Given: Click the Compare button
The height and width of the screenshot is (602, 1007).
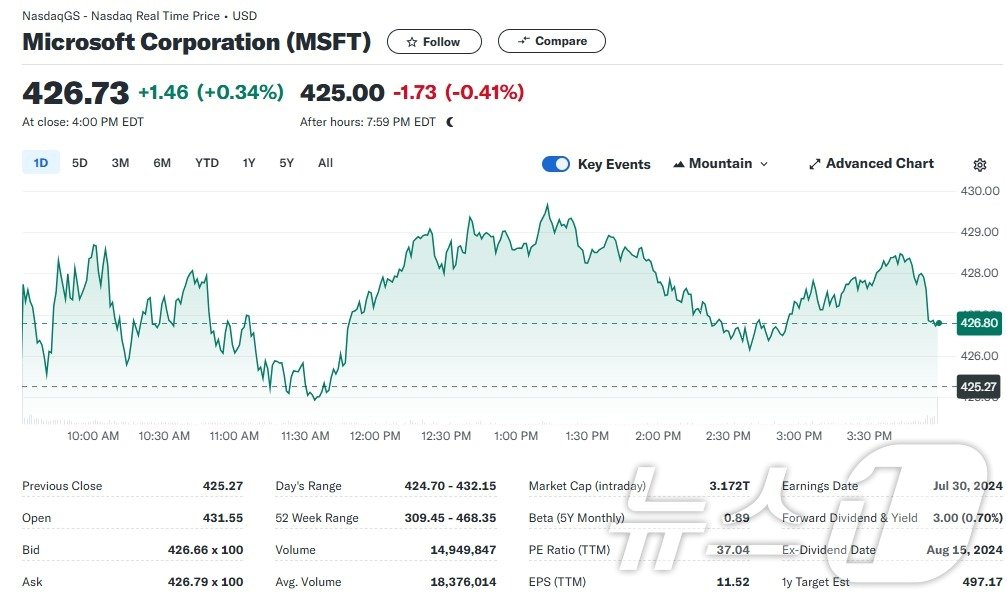Looking at the screenshot, I should click(x=552, y=41).
